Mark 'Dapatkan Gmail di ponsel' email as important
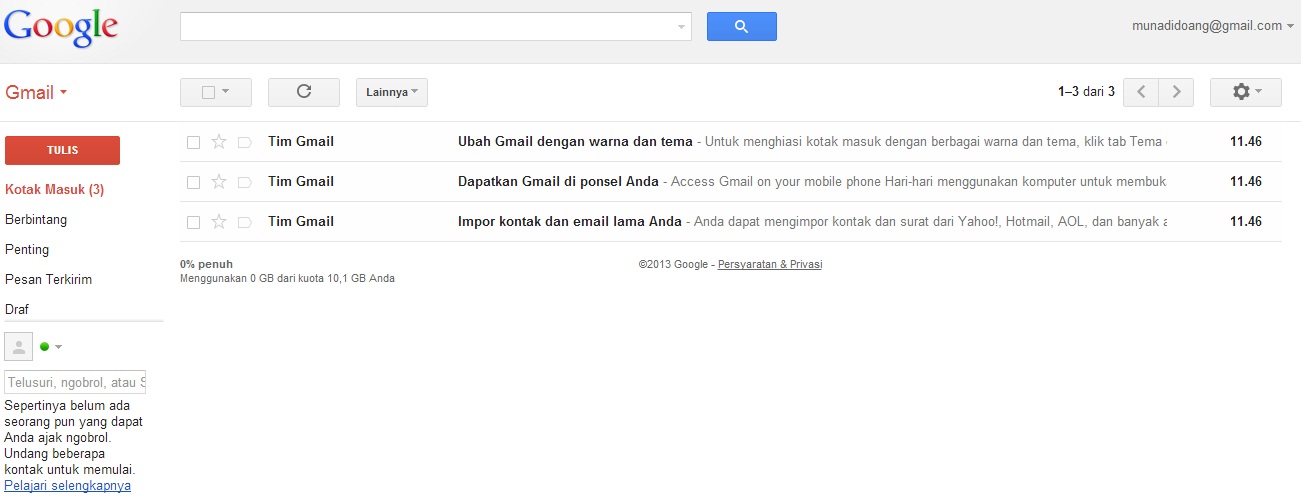 pyautogui.click(x=244, y=182)
